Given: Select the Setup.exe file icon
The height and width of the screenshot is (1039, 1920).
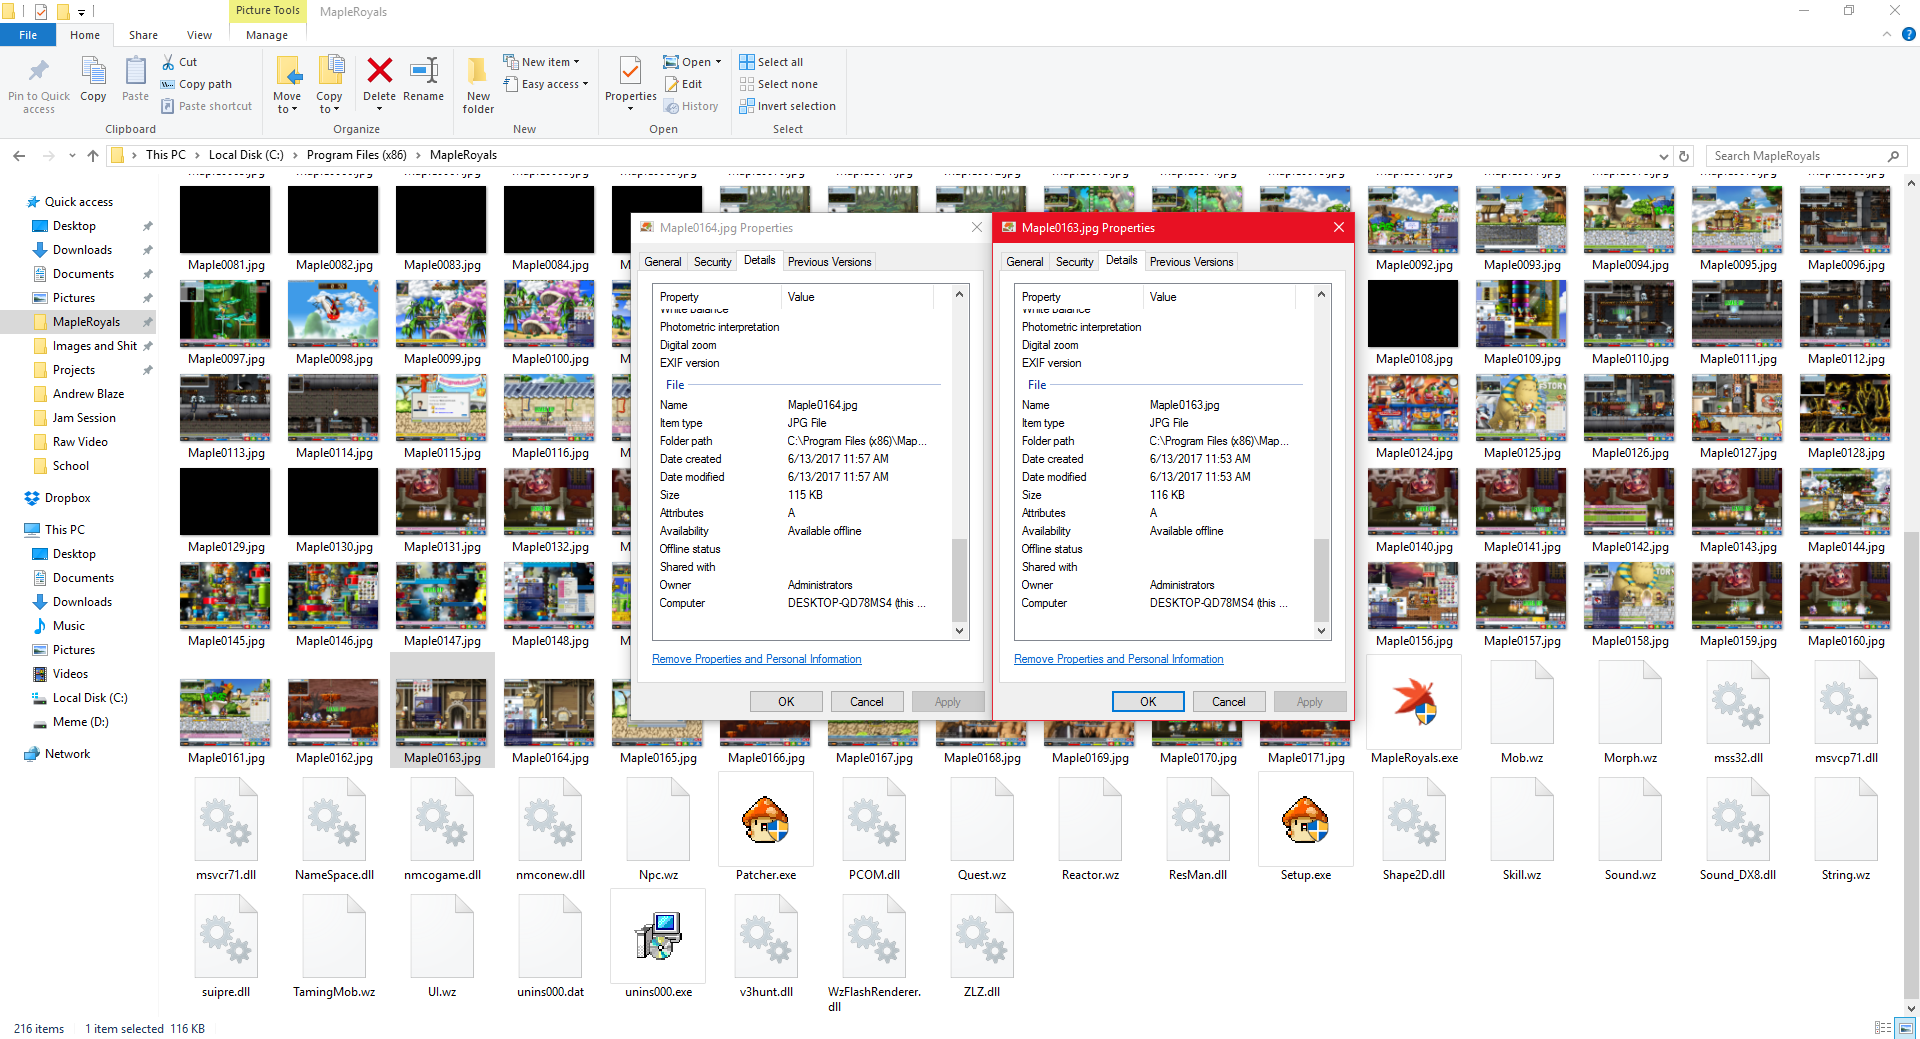Looking at the screenshot, I should [x=1306, y=819].
